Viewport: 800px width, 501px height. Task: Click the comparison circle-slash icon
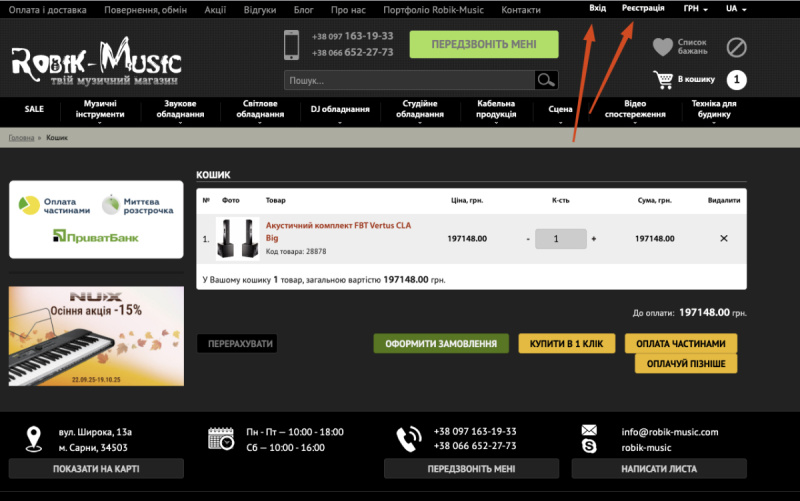click(736, 47)
